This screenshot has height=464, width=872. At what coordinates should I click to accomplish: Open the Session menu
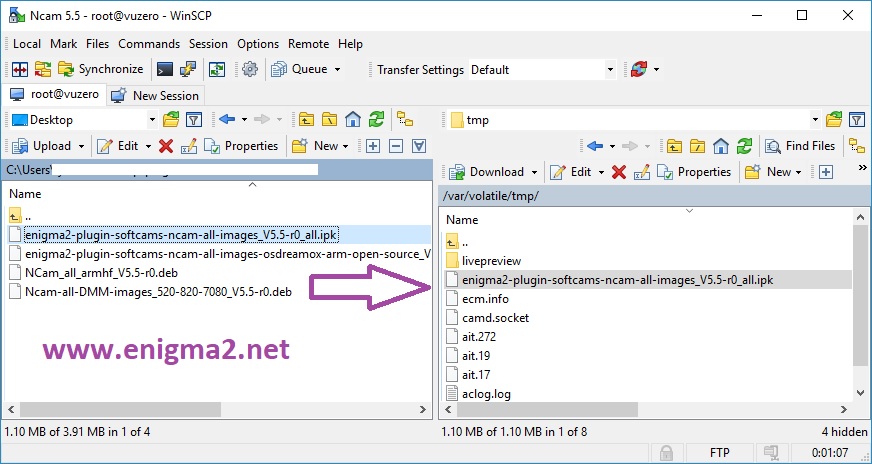[x=208, y=44]
